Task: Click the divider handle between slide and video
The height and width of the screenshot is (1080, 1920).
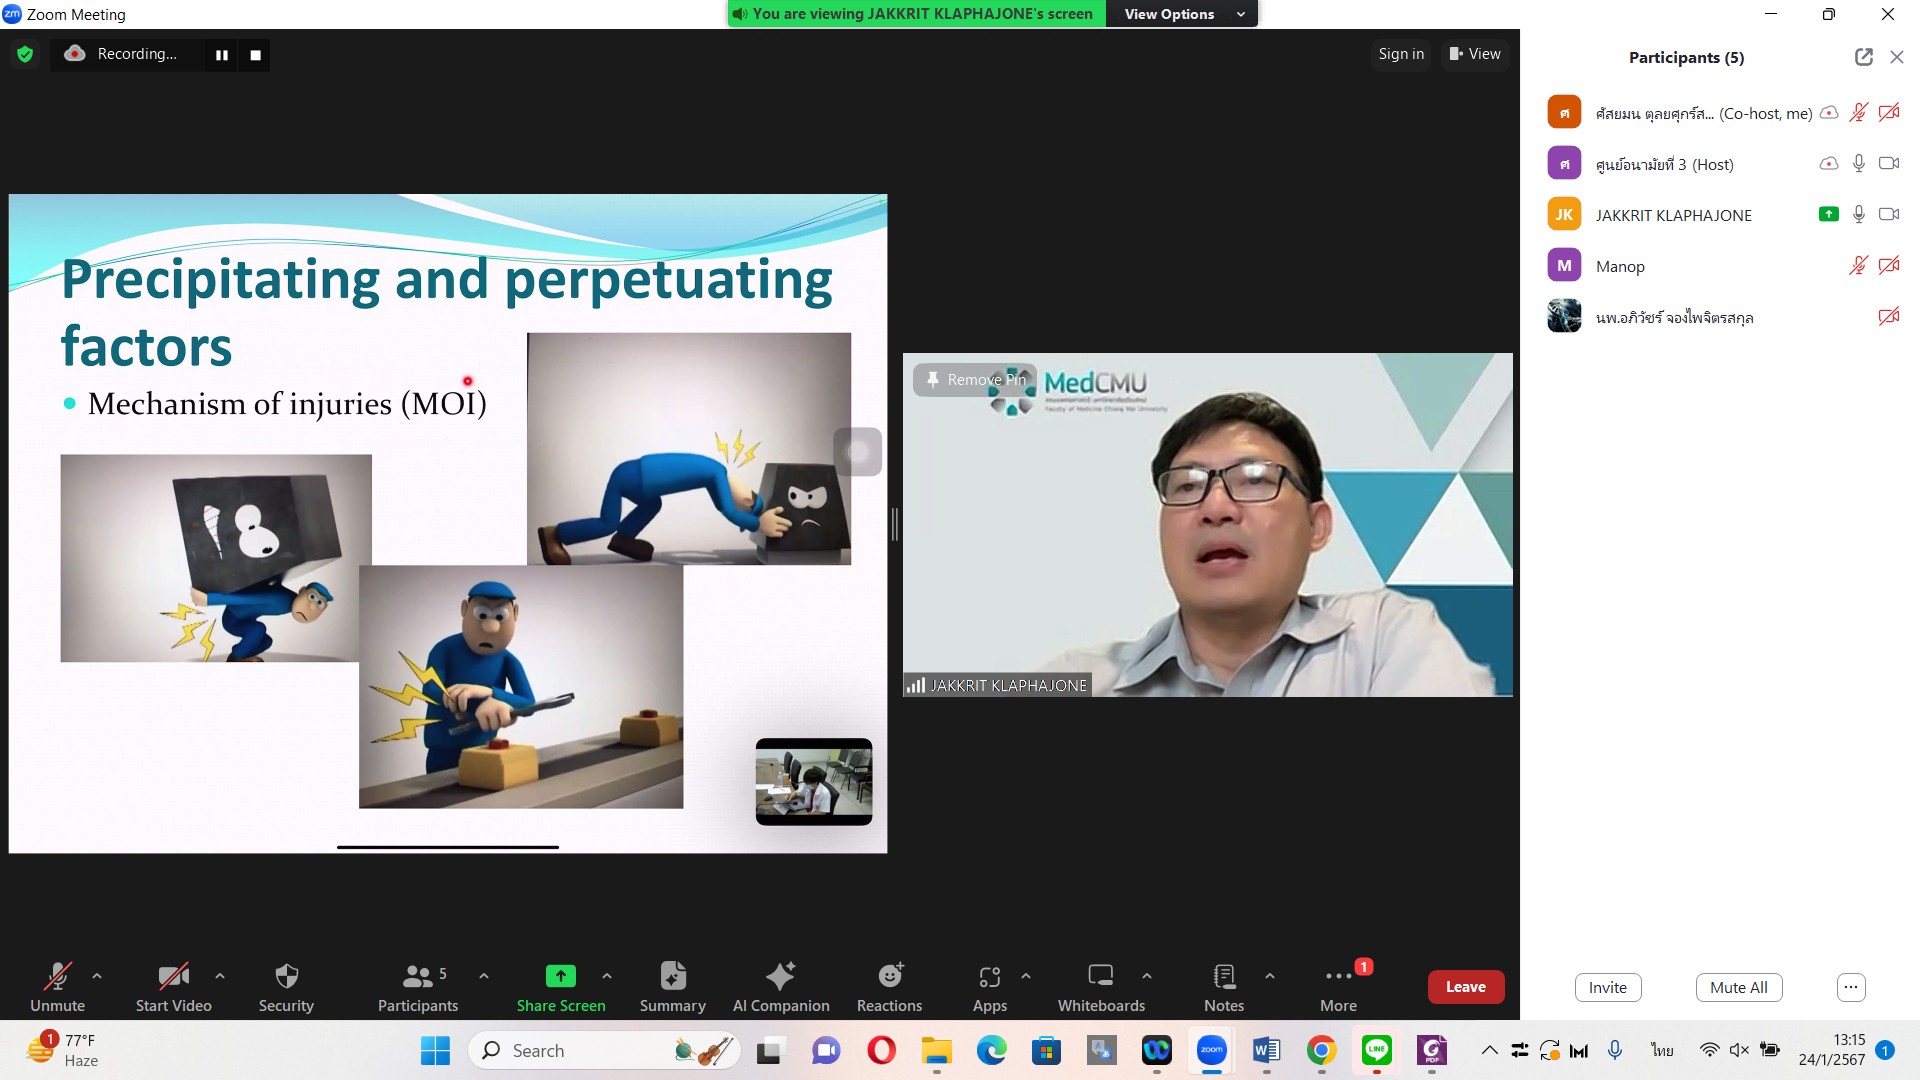Action: [x=895, y=524]
